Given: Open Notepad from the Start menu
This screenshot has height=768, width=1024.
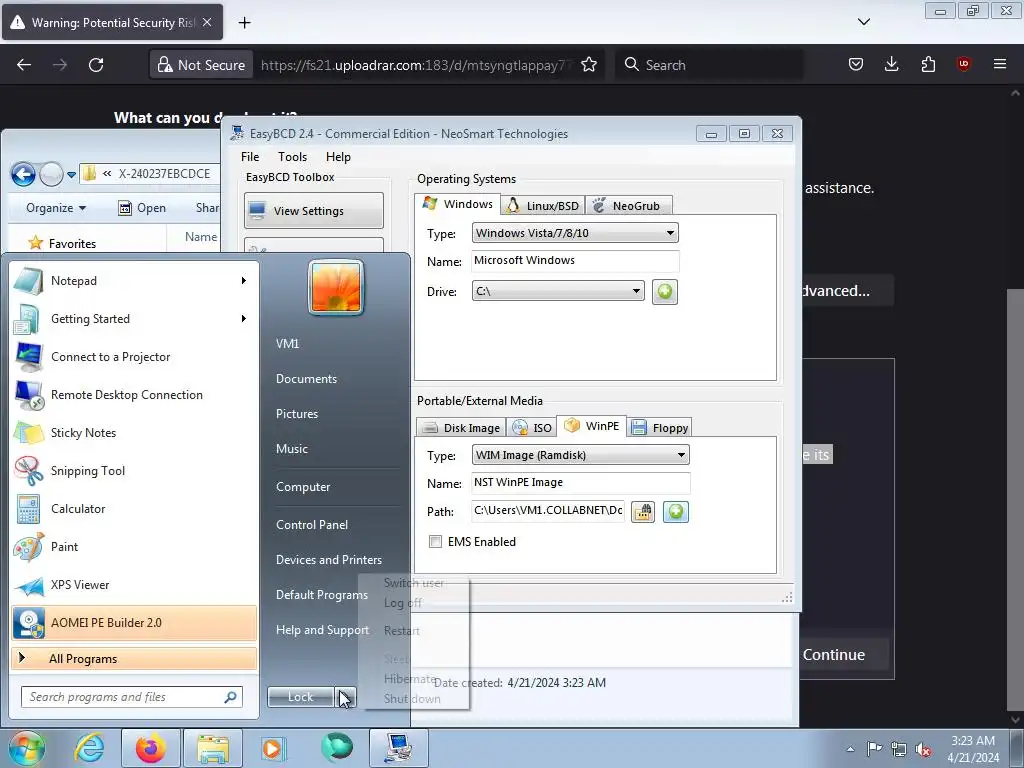Looking at the screenshot, I should coord(133,281).
